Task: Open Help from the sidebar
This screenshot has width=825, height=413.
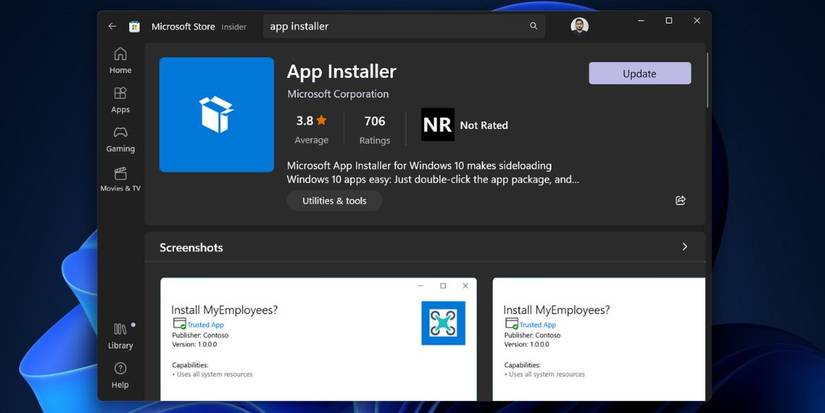Action: [x=120, y=375]
